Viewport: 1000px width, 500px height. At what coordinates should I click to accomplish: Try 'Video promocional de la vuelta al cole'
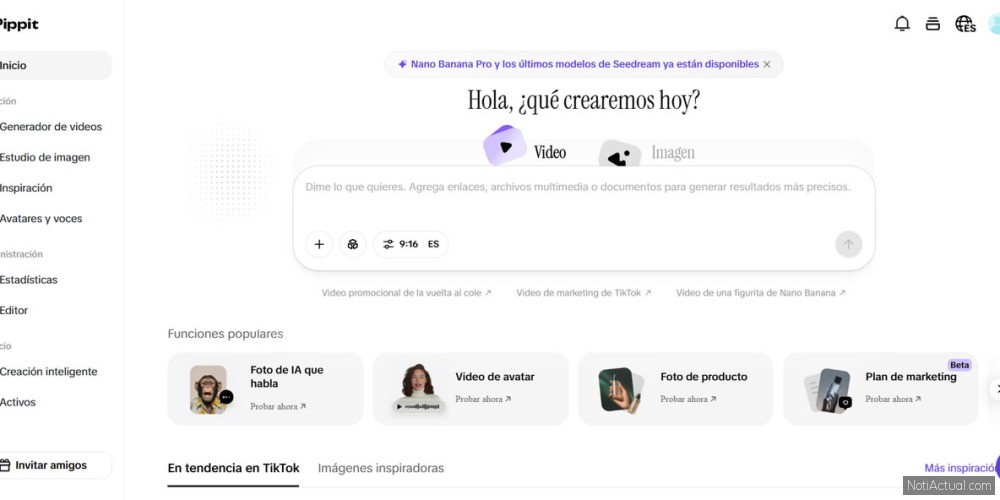[x=406, y=293]
